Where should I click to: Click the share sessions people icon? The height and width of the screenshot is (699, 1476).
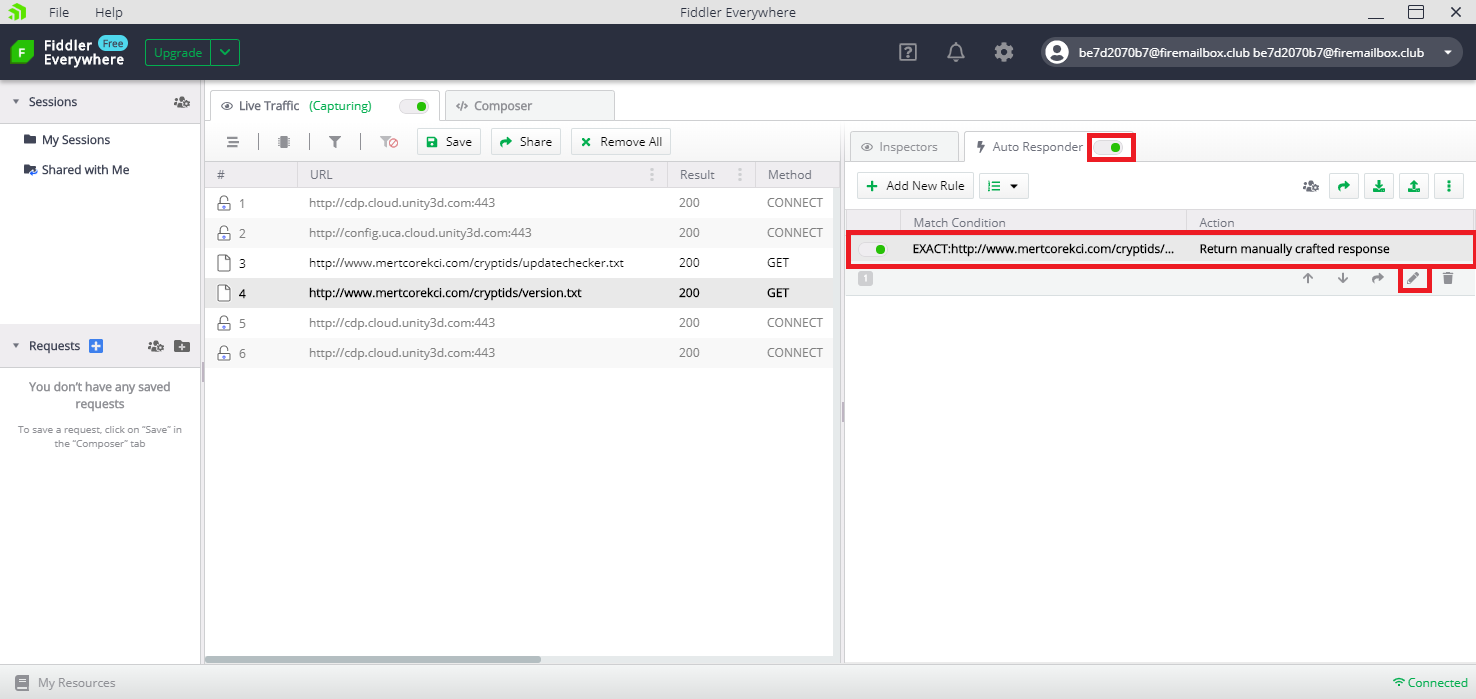pos(181,102)
